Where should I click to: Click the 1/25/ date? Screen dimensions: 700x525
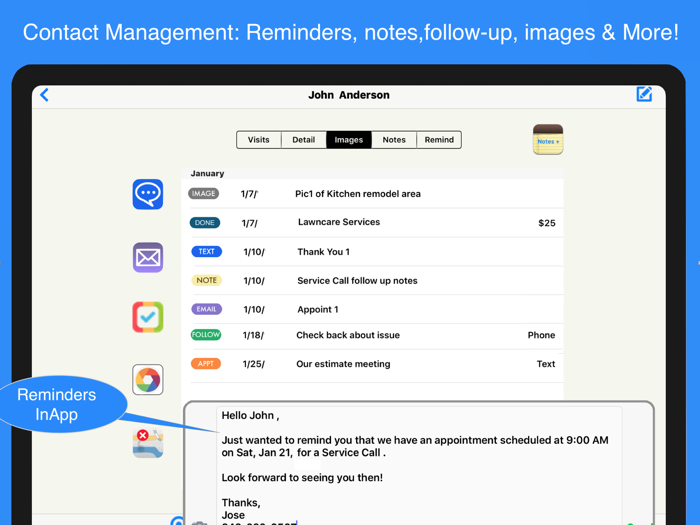point(253,364)
